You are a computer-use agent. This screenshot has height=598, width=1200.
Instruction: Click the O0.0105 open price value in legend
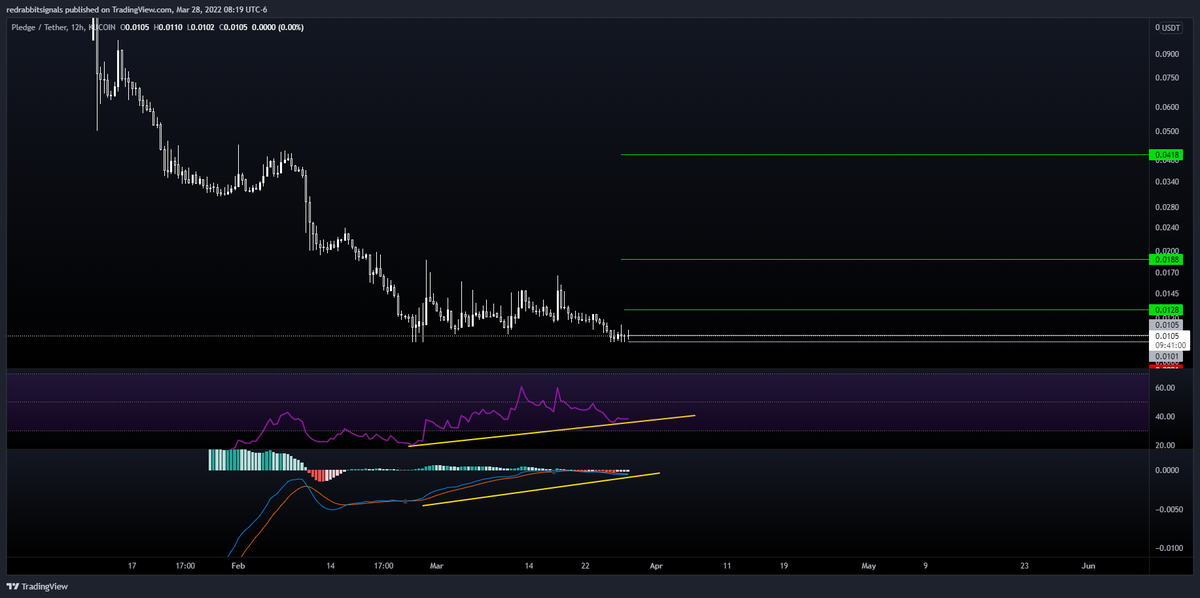(136, 27)
